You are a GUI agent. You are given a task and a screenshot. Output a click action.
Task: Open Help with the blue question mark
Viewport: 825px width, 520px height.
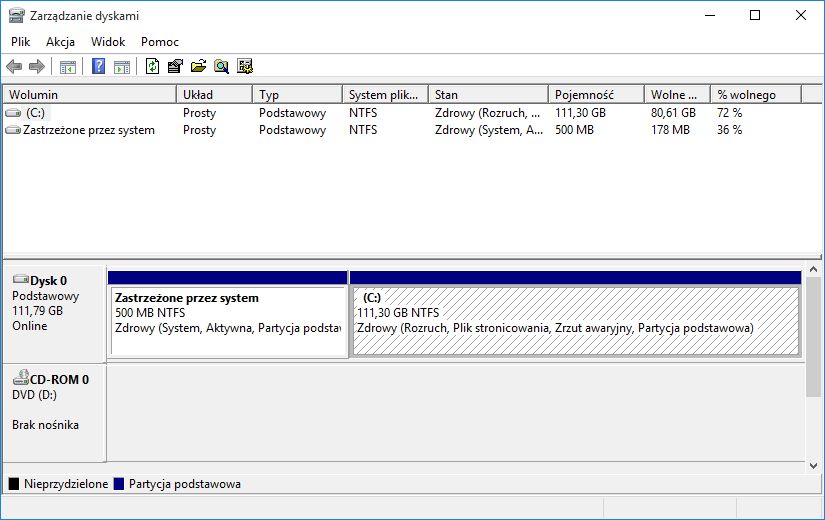(x=98, y=66)
